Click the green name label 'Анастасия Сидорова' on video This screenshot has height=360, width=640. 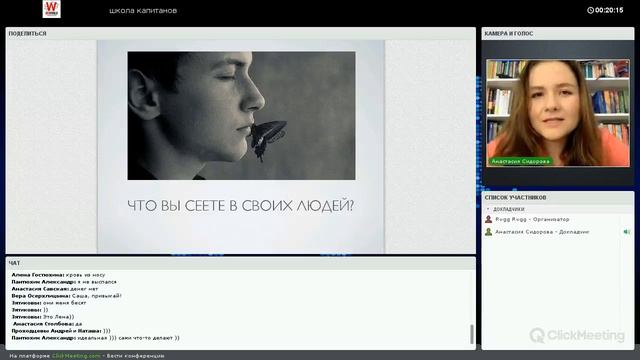pos(520,161)
